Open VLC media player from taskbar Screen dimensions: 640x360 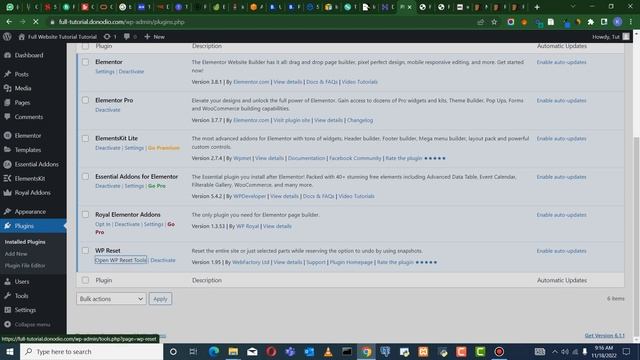point(328,351)
